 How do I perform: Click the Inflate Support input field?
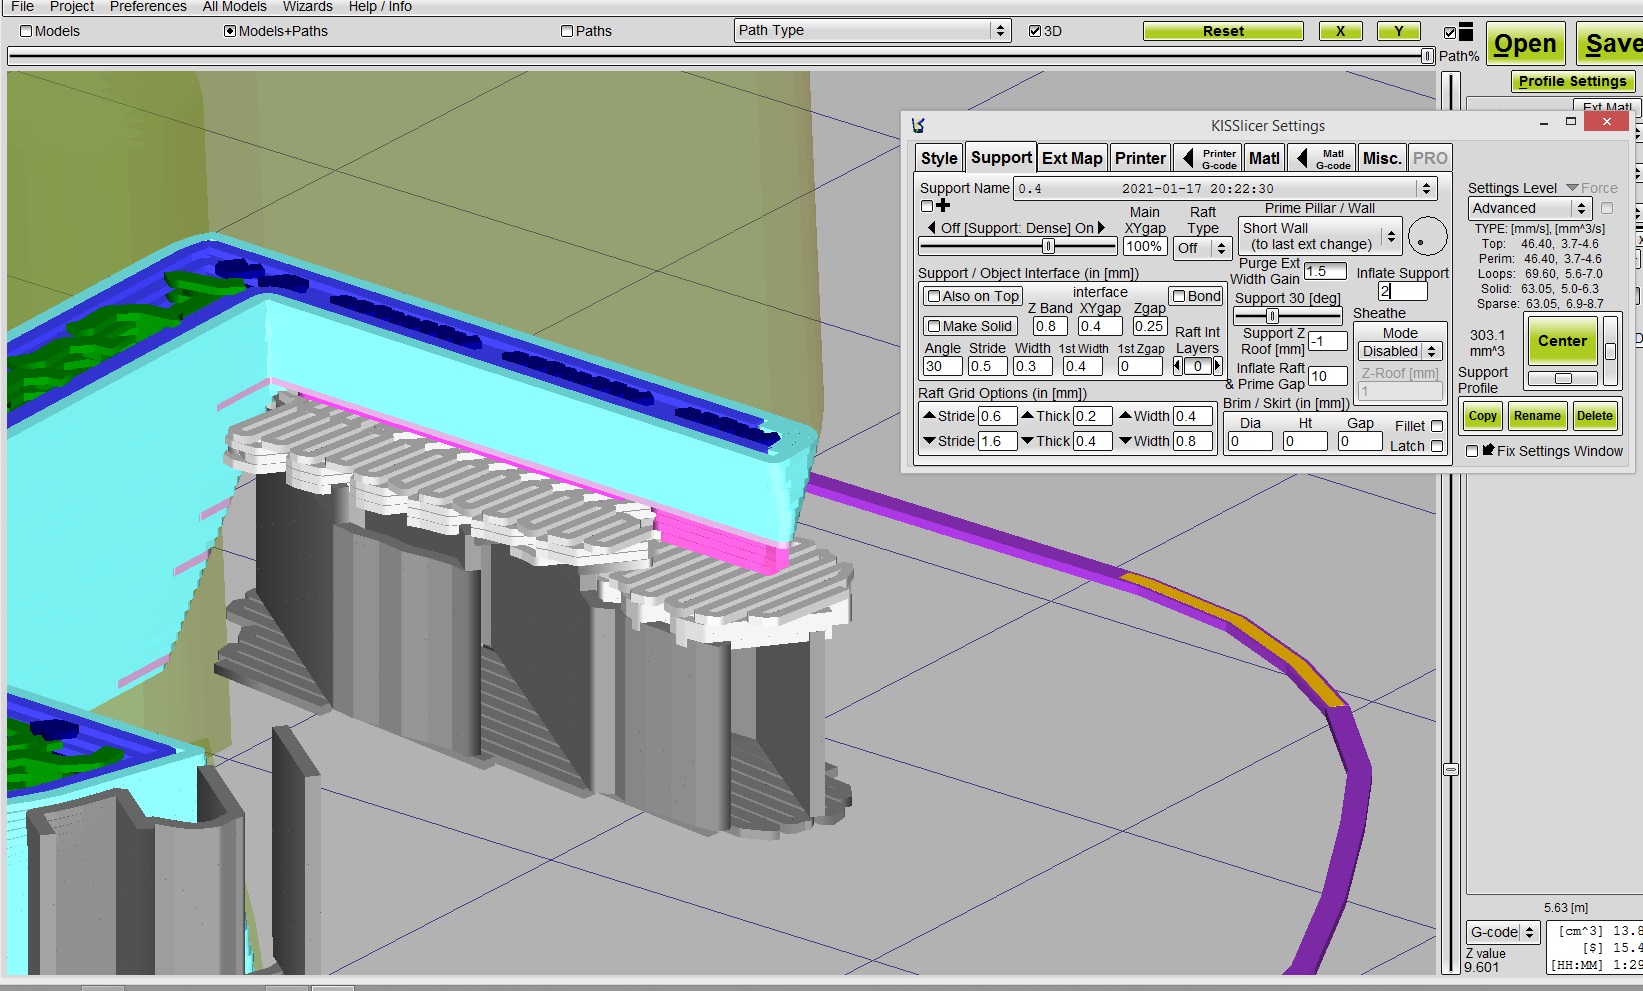tap(1402, 291)
